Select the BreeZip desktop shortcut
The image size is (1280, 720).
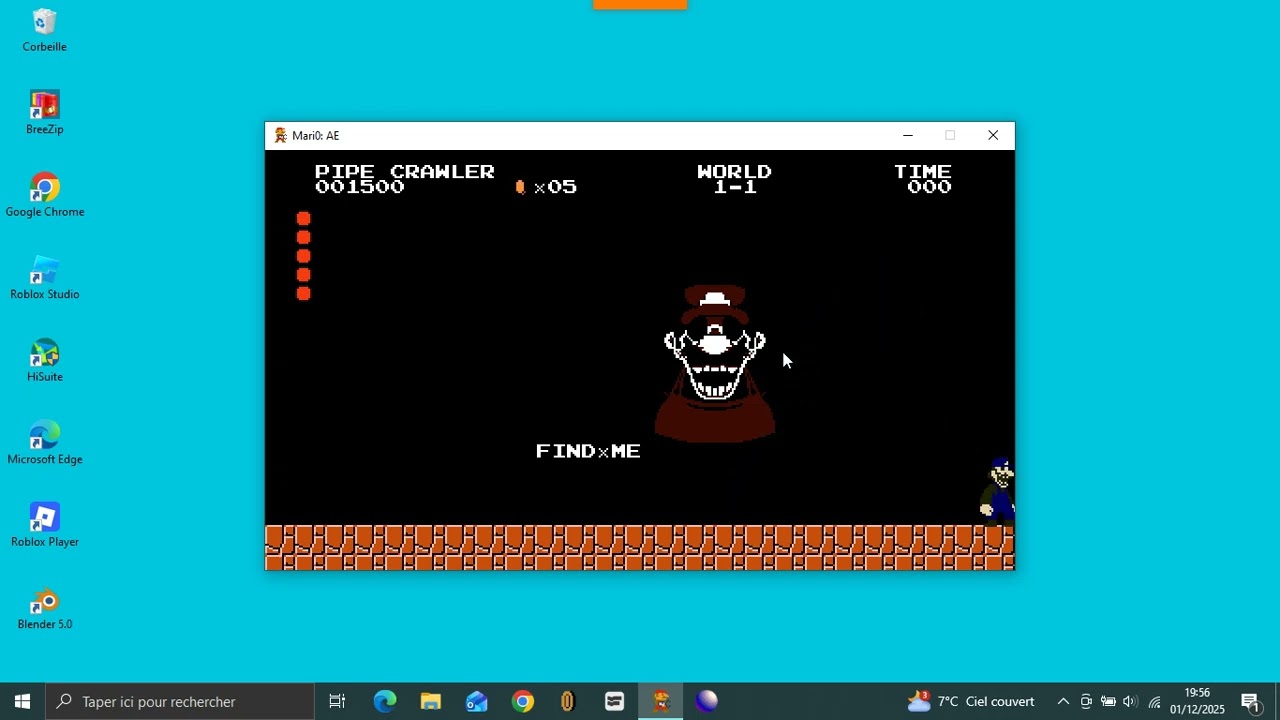click(x=44, y=112)
